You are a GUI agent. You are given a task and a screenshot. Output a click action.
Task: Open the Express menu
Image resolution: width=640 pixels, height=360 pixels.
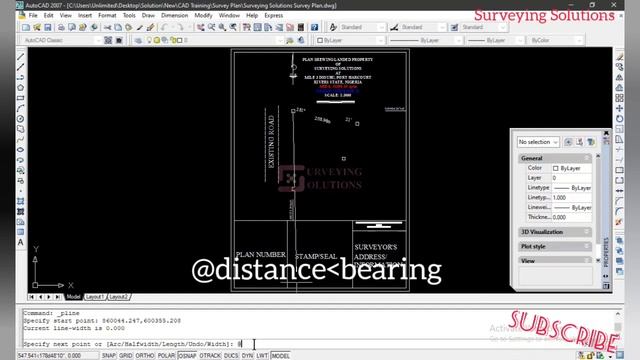273,16
